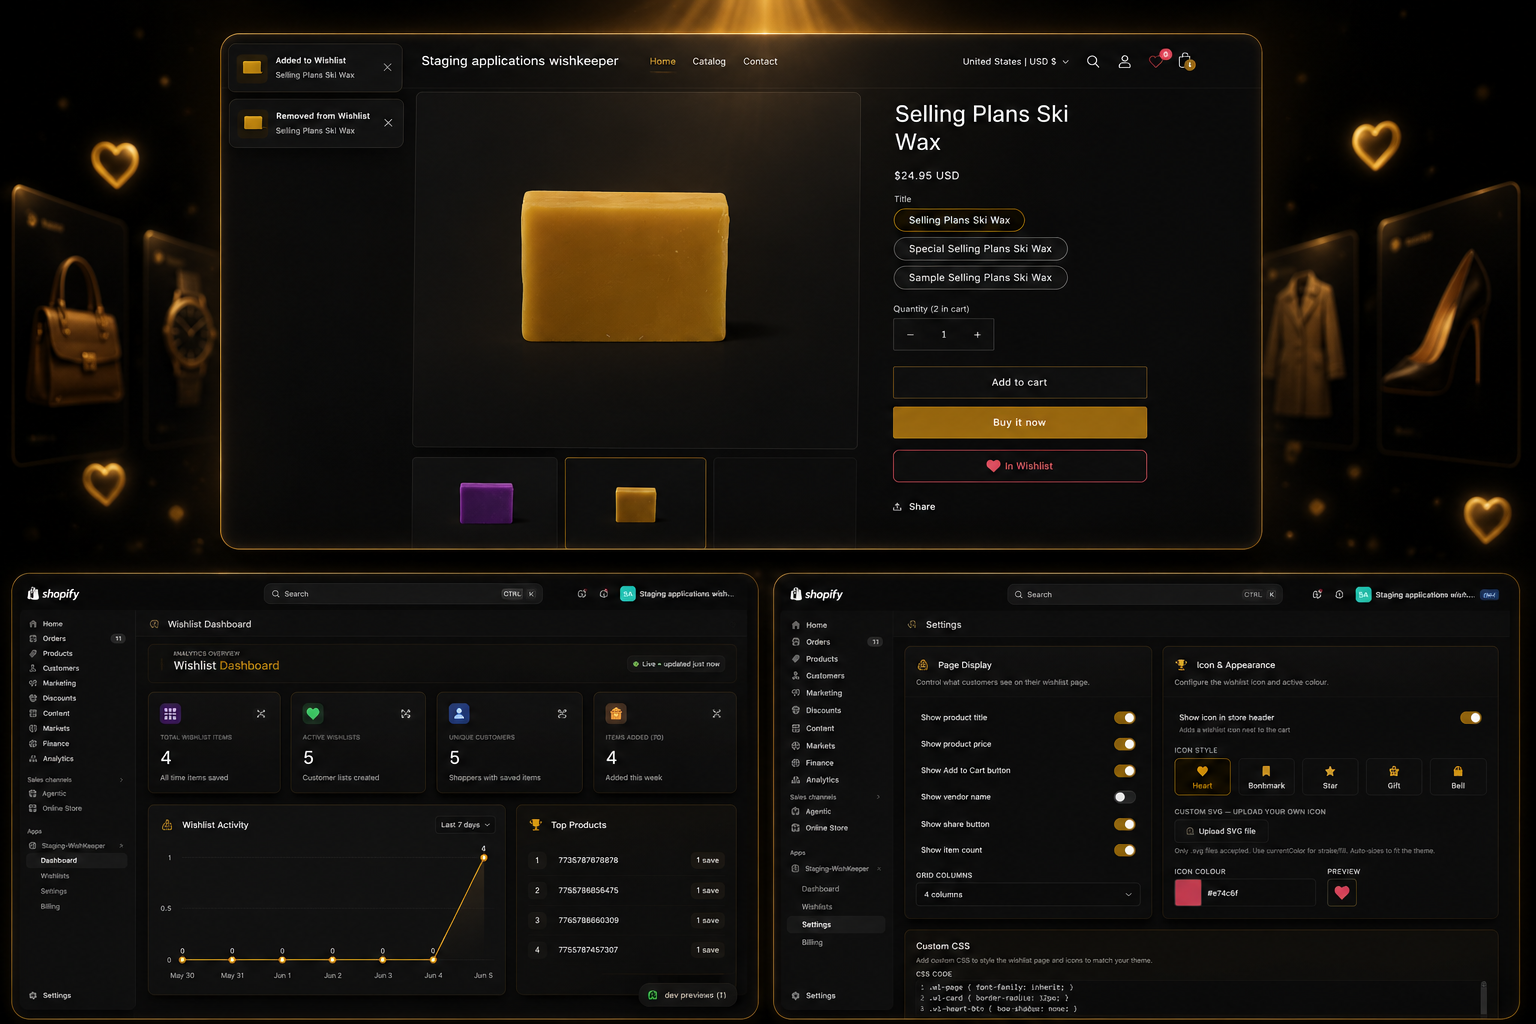This screenshot has width=1536, height=1024.
Task: Select the Bonbmark icon style
Action: pyautogui.click(x=1266, y=776)
